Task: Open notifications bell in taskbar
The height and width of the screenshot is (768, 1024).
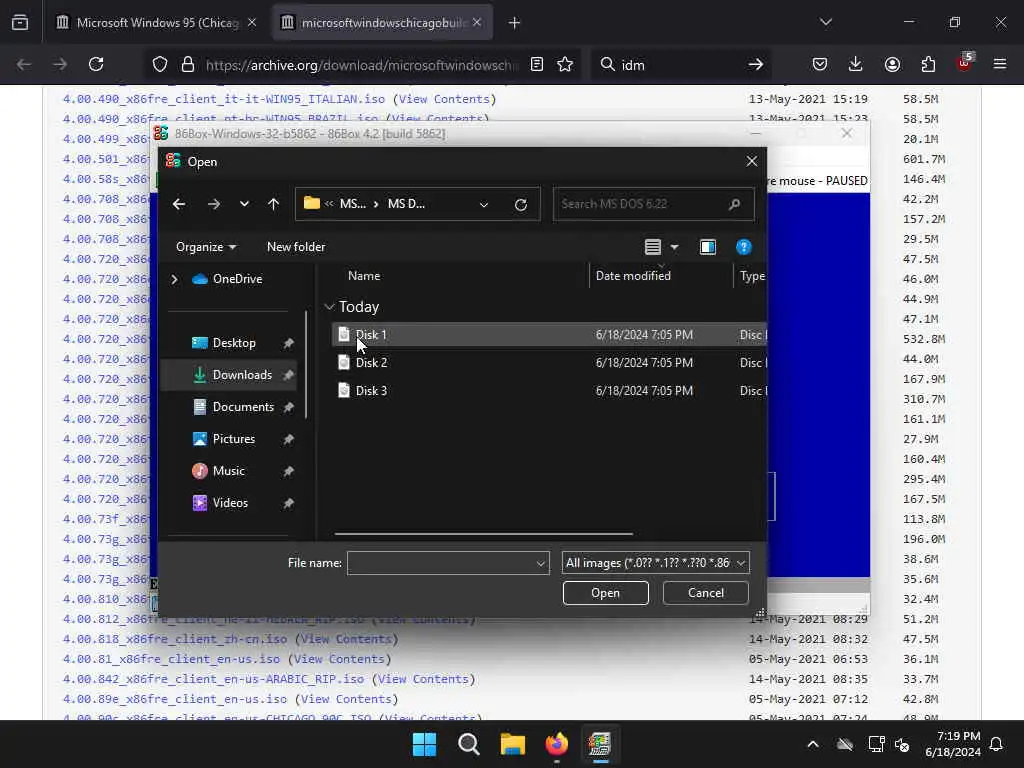Action: coord(996,744)
